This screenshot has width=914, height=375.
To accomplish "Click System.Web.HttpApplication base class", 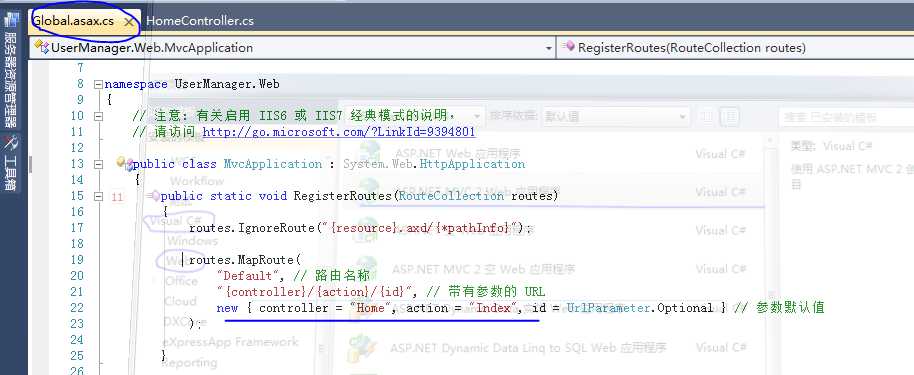I will click(434, 164).
